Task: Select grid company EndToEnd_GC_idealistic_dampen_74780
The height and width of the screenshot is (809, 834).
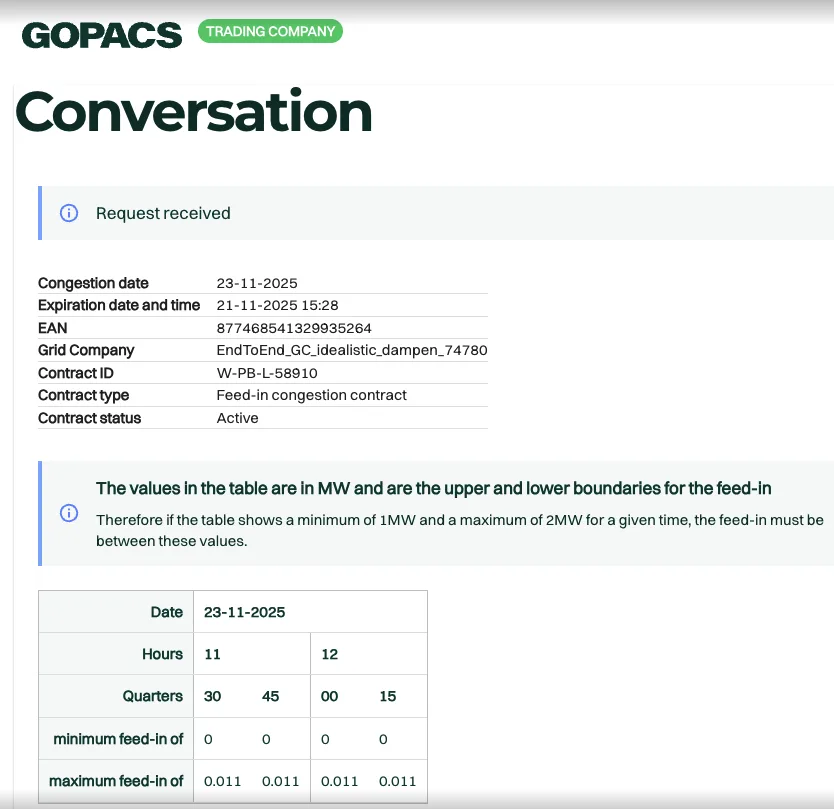Action: pos(352,351)
